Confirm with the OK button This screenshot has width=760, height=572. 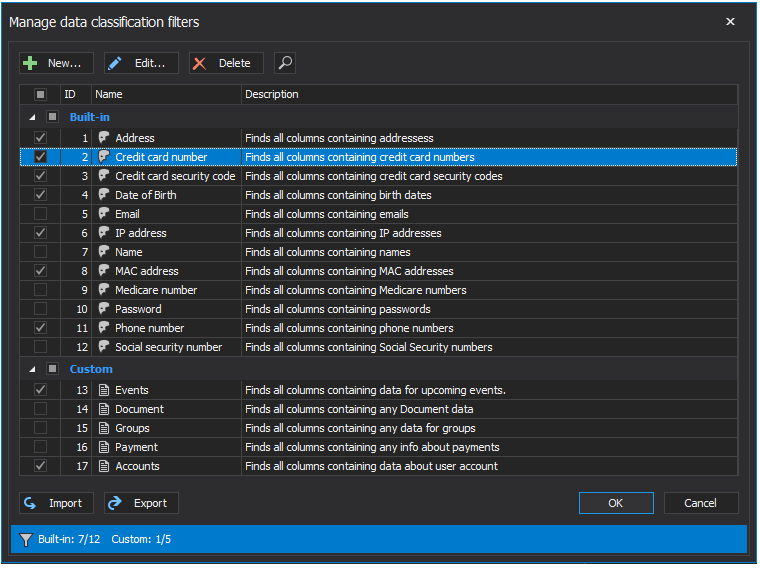coord(616,503)
